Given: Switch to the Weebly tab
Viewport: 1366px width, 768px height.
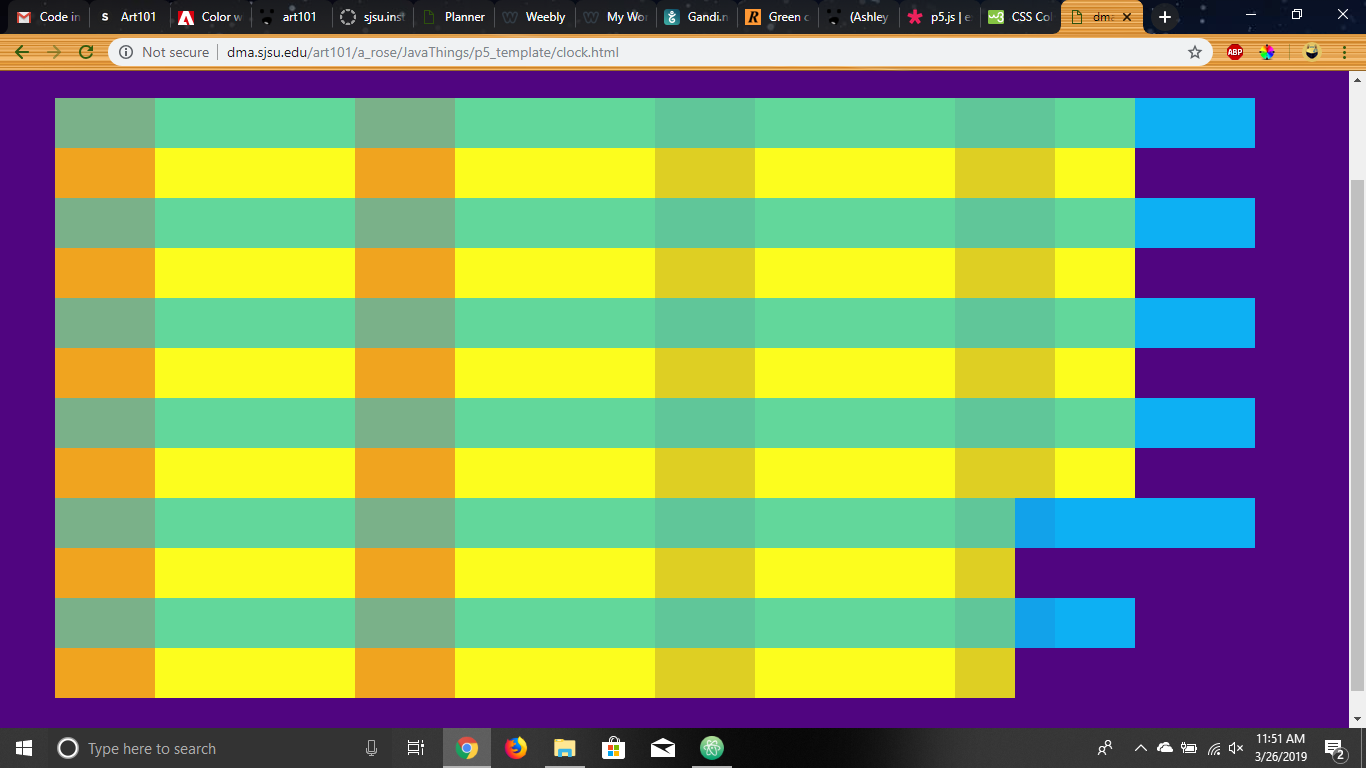Looking at the screenshot, I should coord(534,17).
